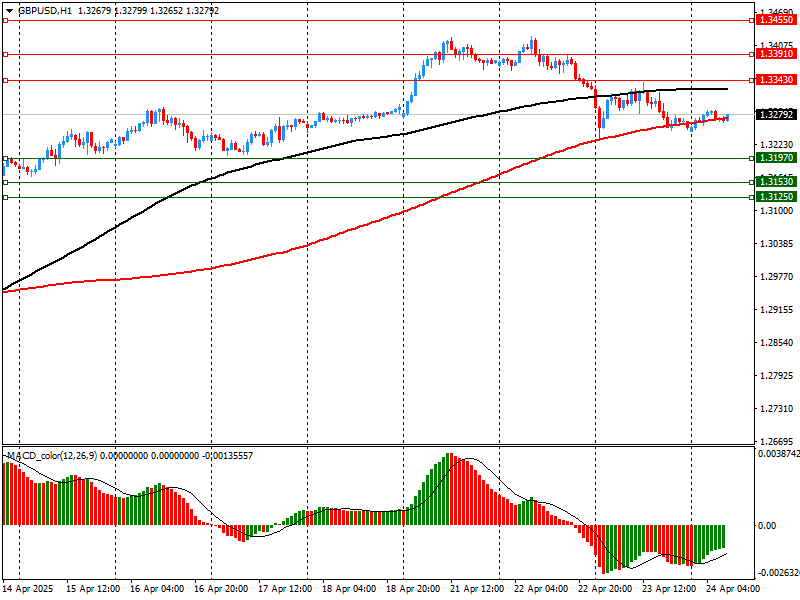The height and width of the screenshot is (600, 800).
Task: Click the 1.29770 value on the price scale
Action: (776, 277)
